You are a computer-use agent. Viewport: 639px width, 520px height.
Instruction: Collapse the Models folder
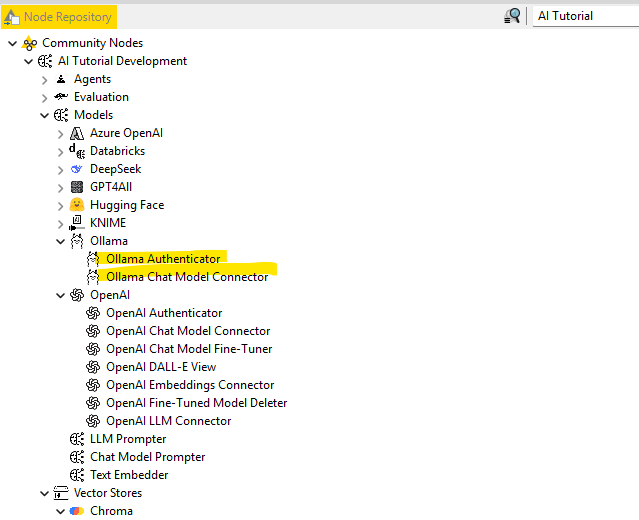[x=44, y=115]
